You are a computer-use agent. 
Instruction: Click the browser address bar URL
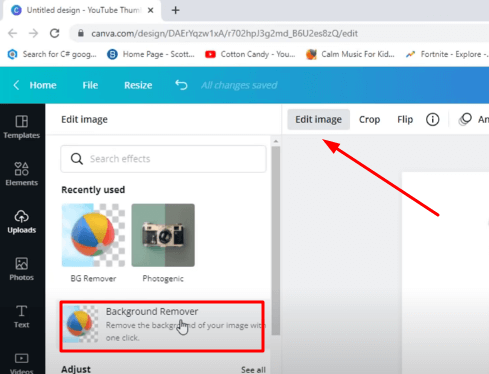click(x=224, y=33)
